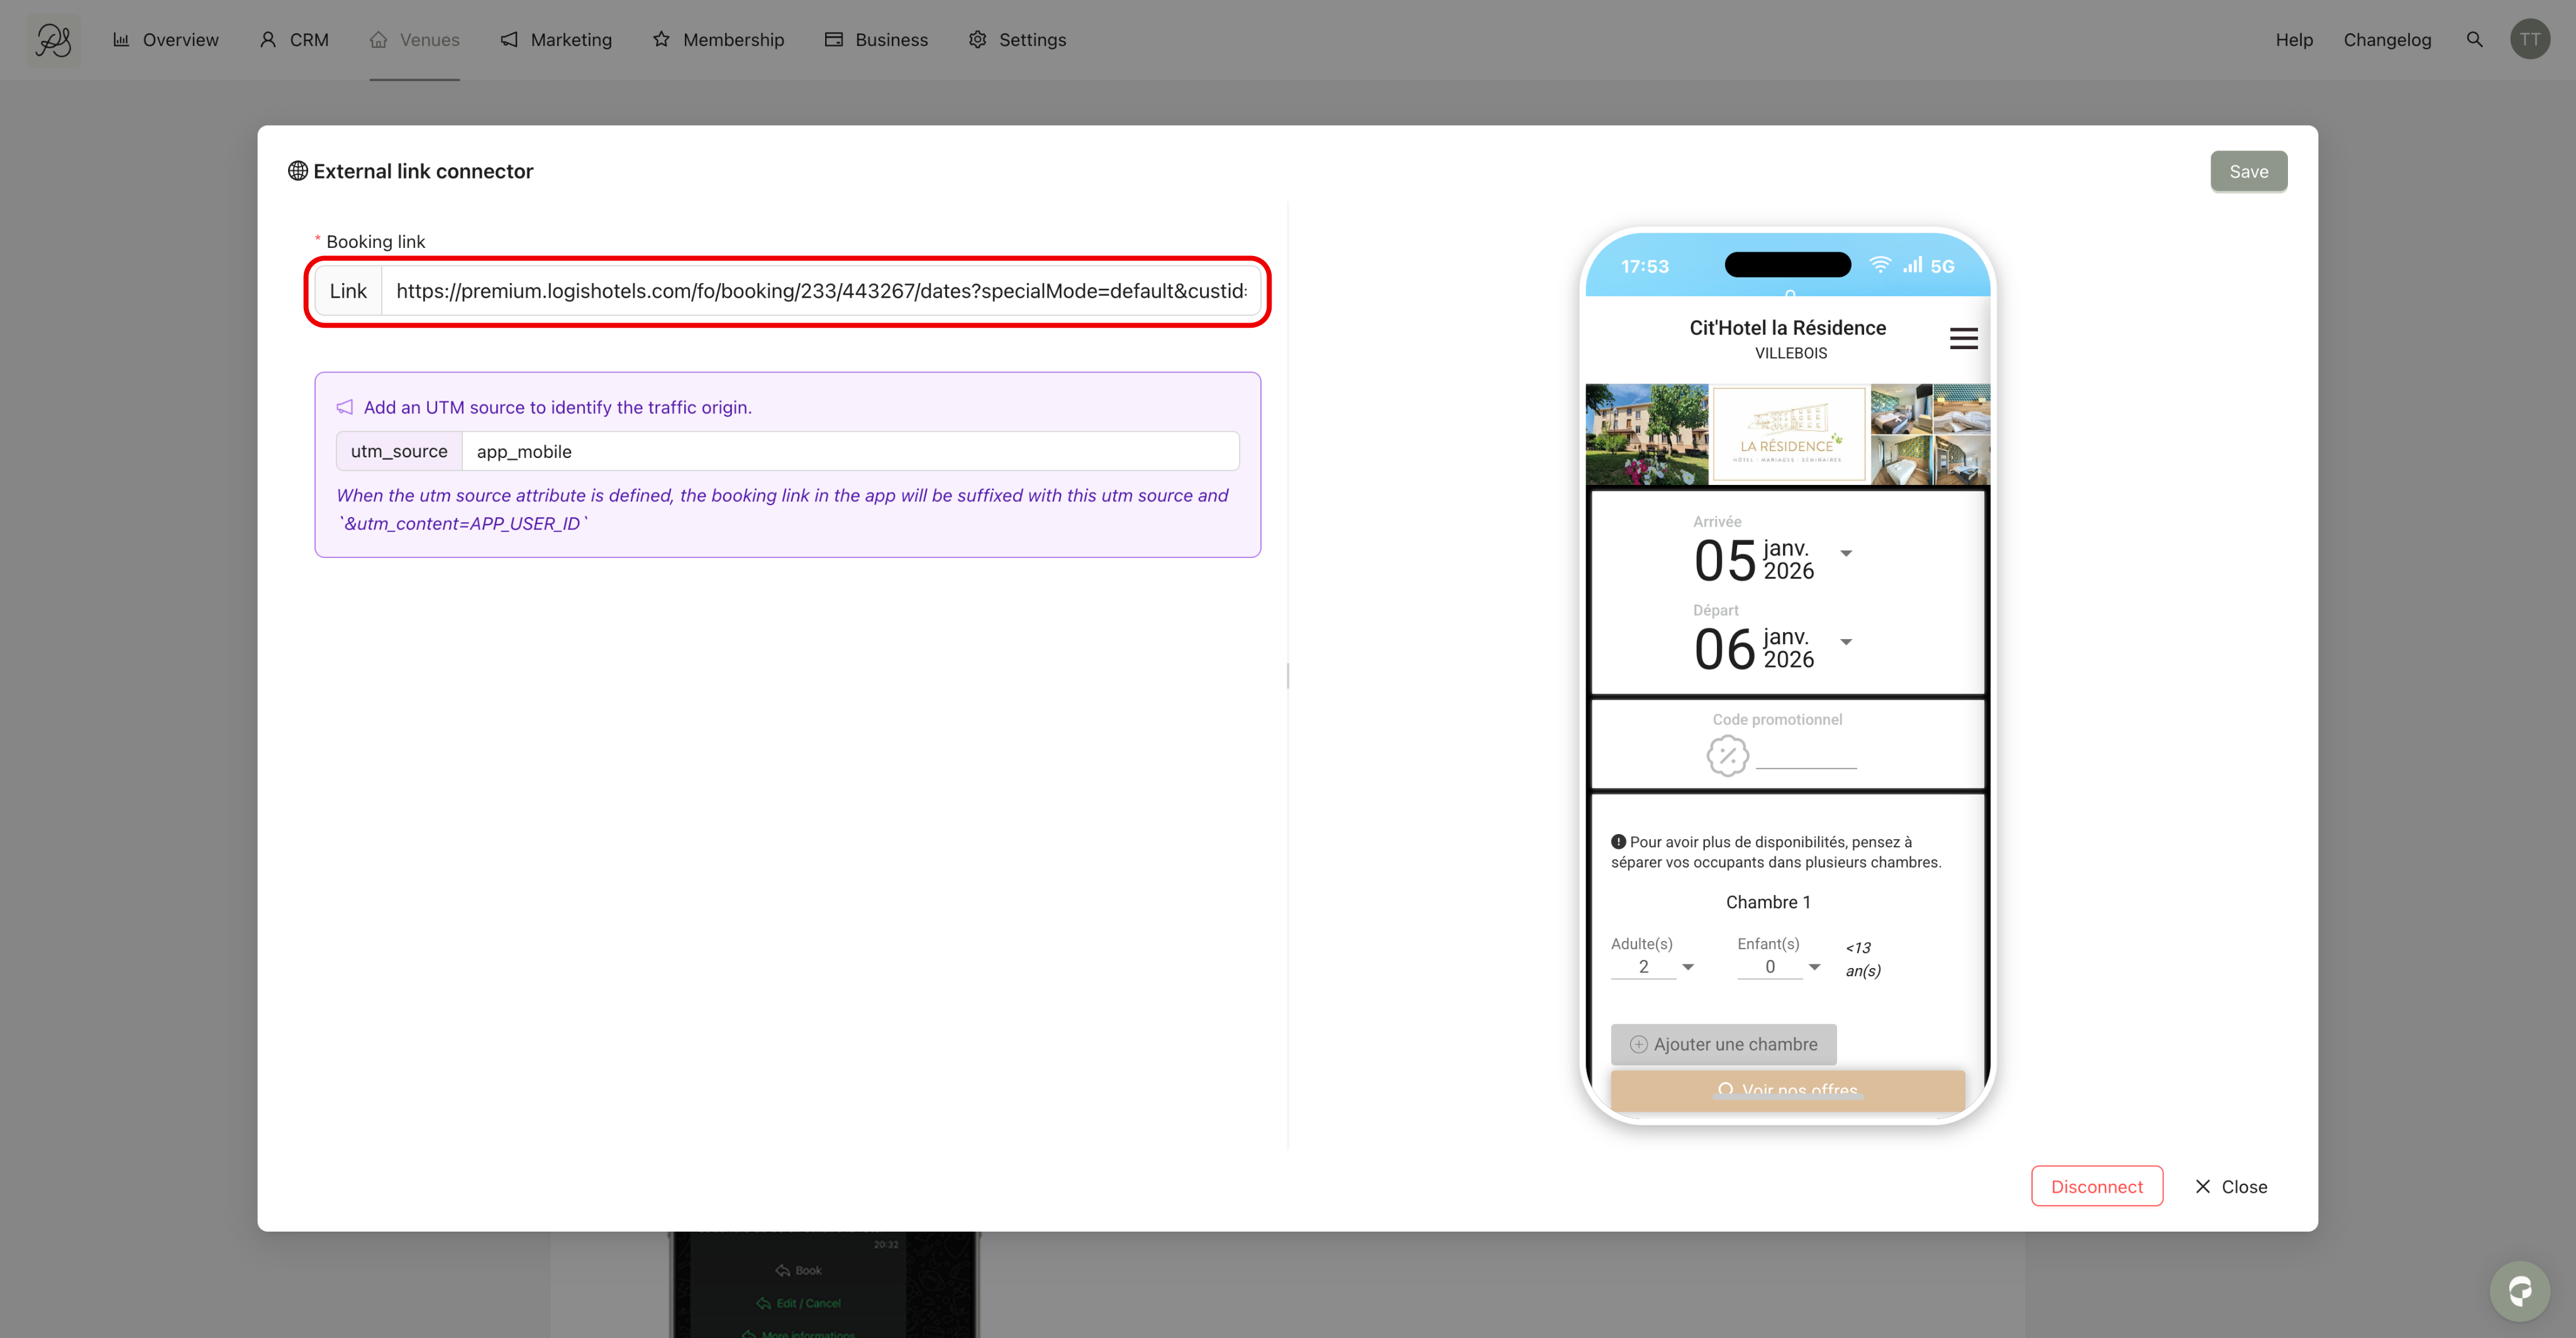Image resolution: width=2576 pixels, height=1338 pixels.
Task: Open the Adulte(s) count dropdown
Action: (x=1653, y=967)
